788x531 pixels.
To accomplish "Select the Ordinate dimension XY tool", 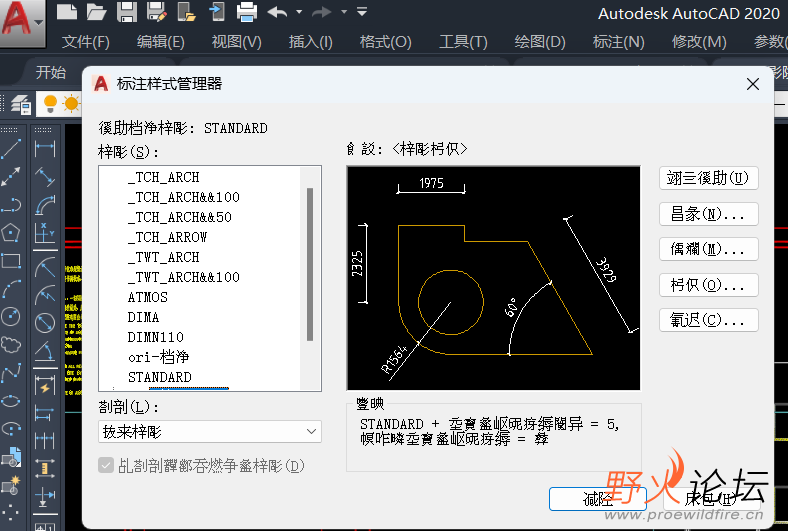I will tap(45, 233).
